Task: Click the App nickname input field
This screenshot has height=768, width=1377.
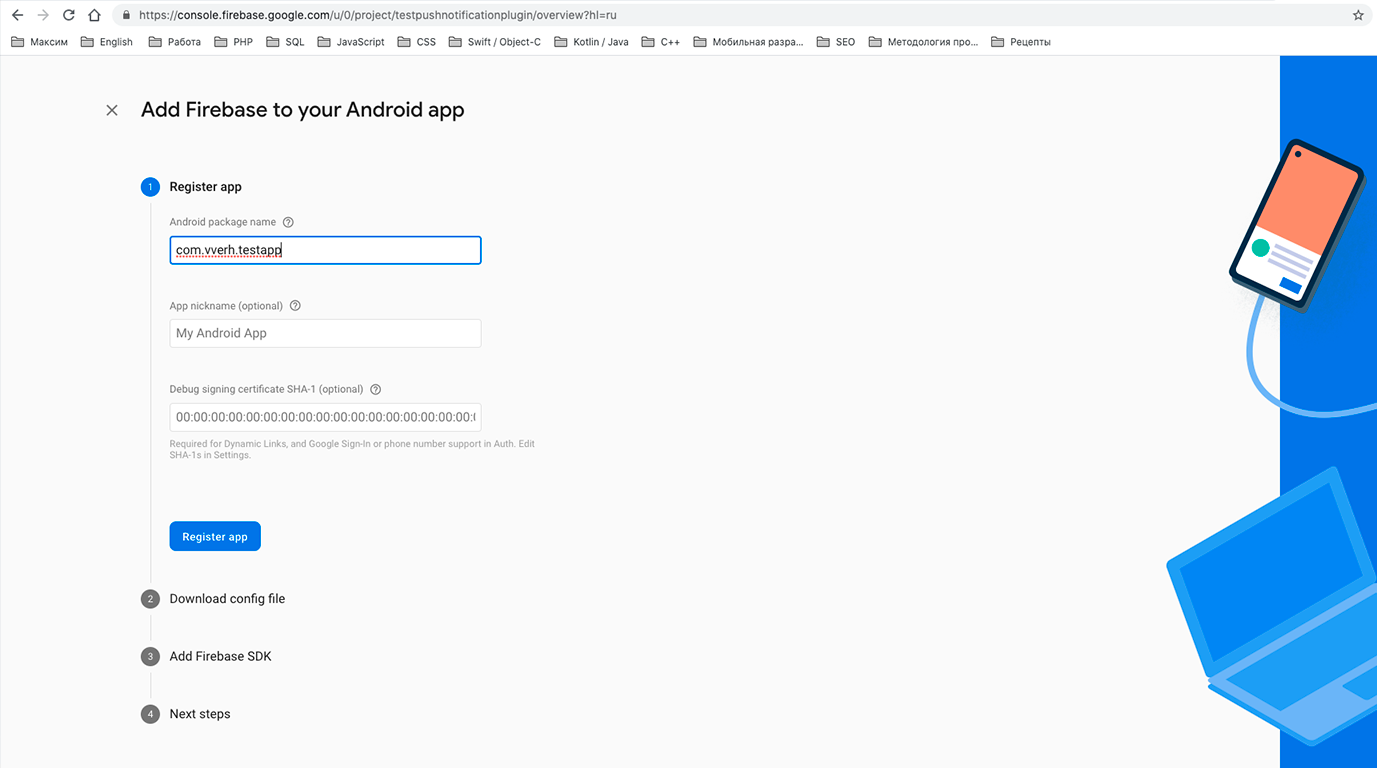Action: point(325,333)
